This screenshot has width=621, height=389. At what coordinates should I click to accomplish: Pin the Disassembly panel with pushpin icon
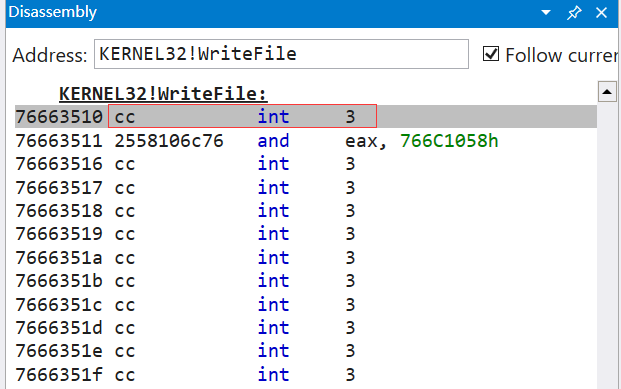[574, 13]
